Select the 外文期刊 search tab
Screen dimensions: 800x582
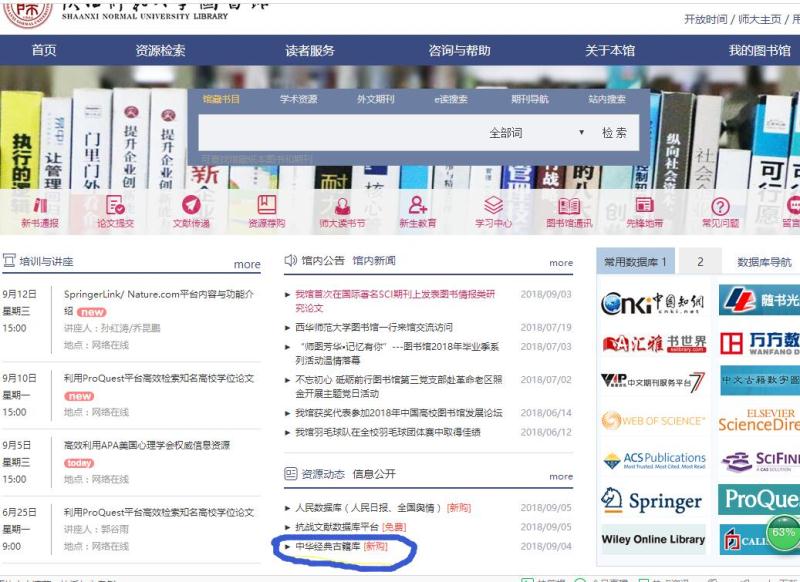pos(375,100)
